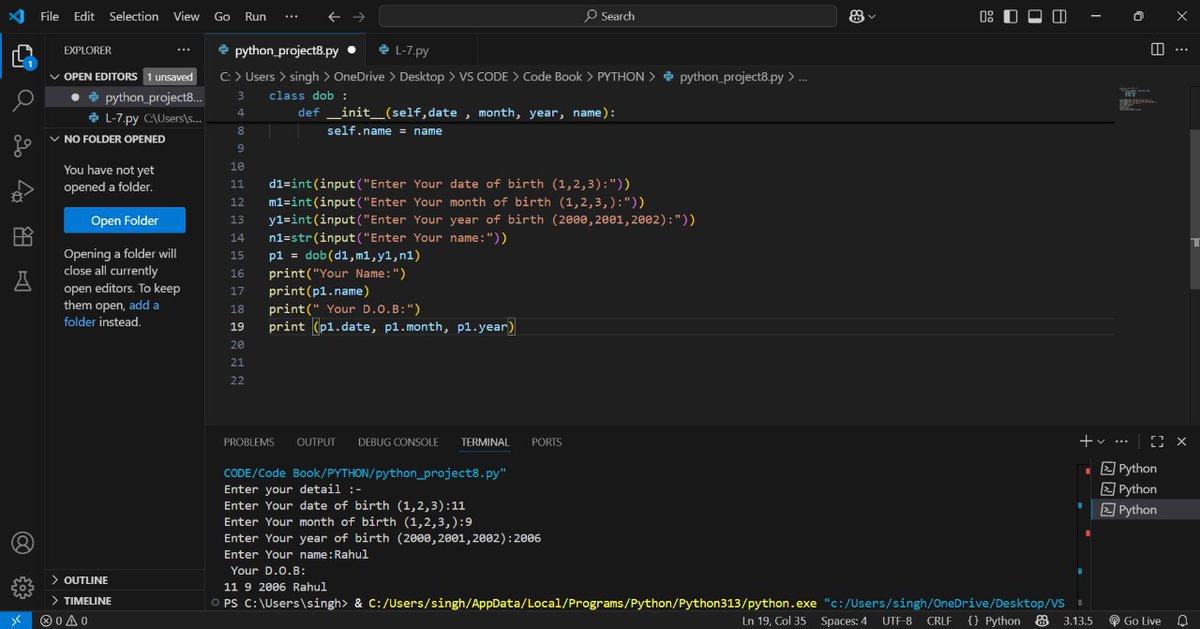Create a new terminal with plus icon
Viewport: 1200px width, 629px height.
coord(1086,441)
